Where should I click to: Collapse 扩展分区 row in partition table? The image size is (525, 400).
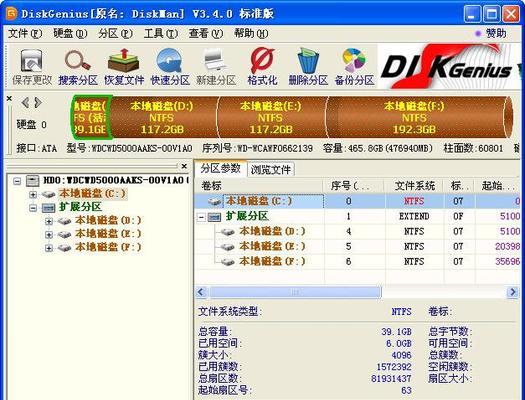click(x=201, y=217)
